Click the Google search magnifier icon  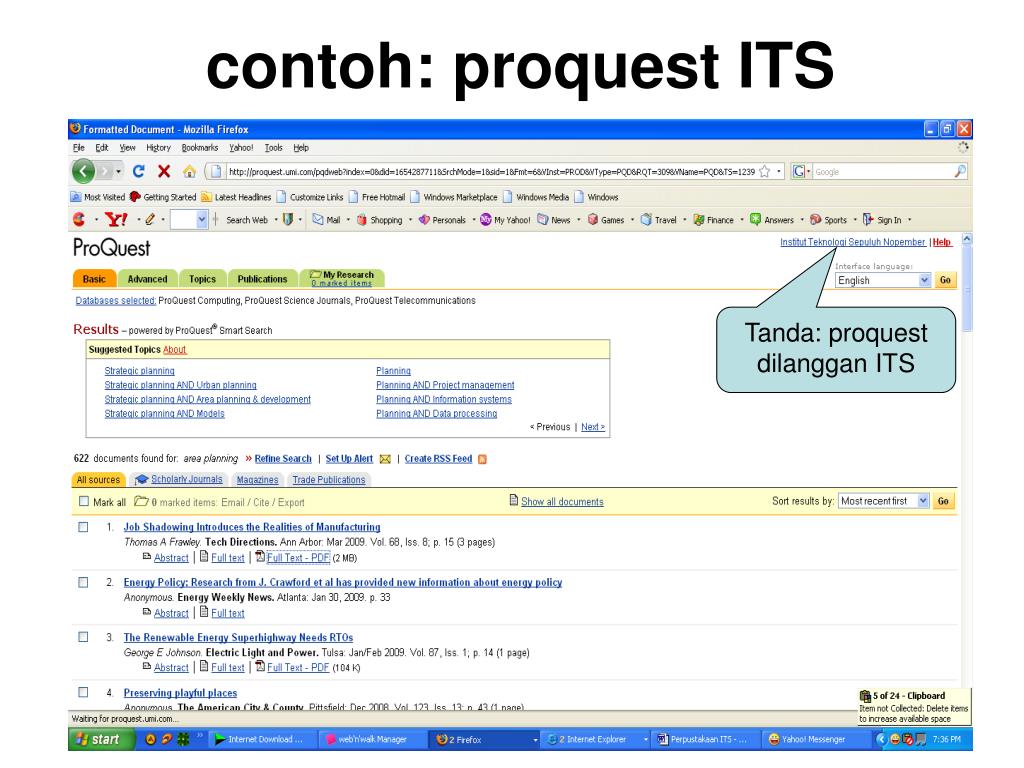coord(959,172)
